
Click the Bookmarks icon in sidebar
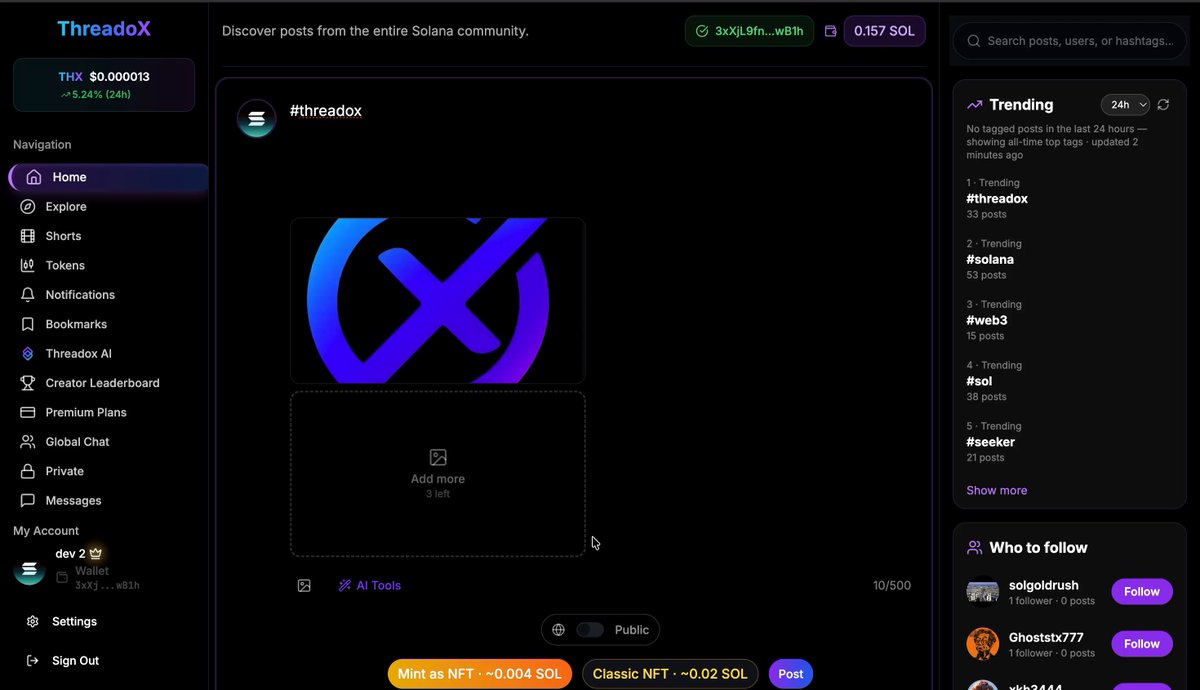point(27,324)
